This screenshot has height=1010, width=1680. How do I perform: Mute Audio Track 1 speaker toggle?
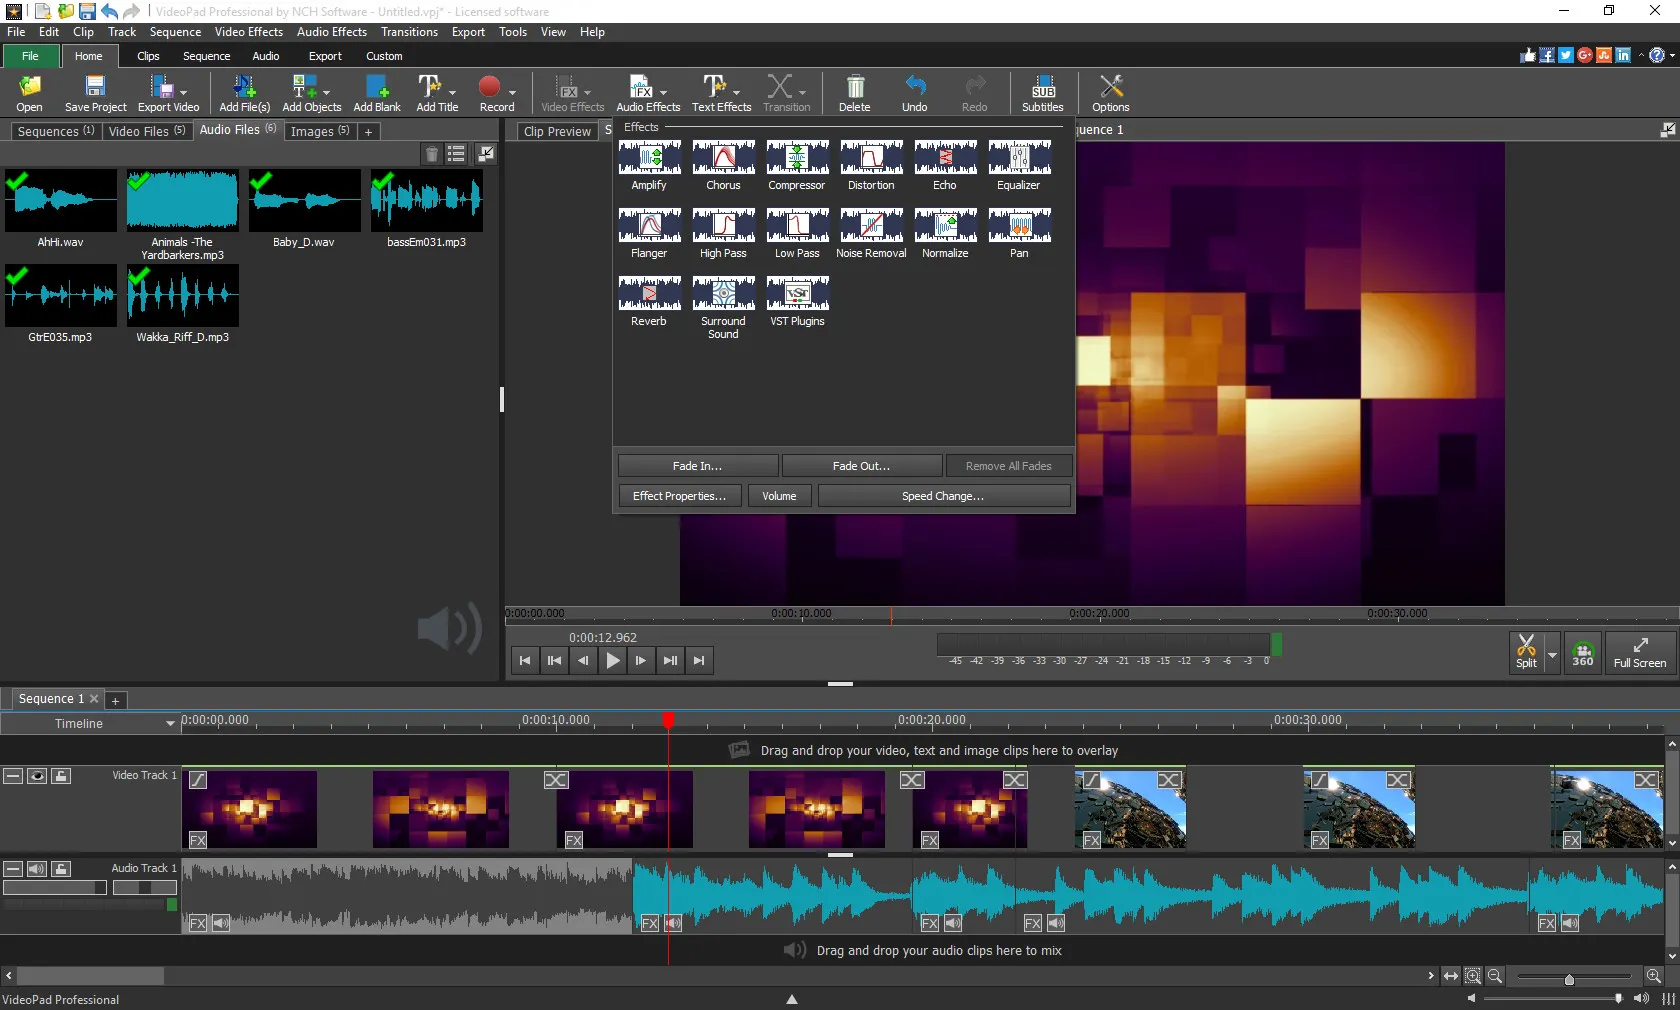(37, 869)
